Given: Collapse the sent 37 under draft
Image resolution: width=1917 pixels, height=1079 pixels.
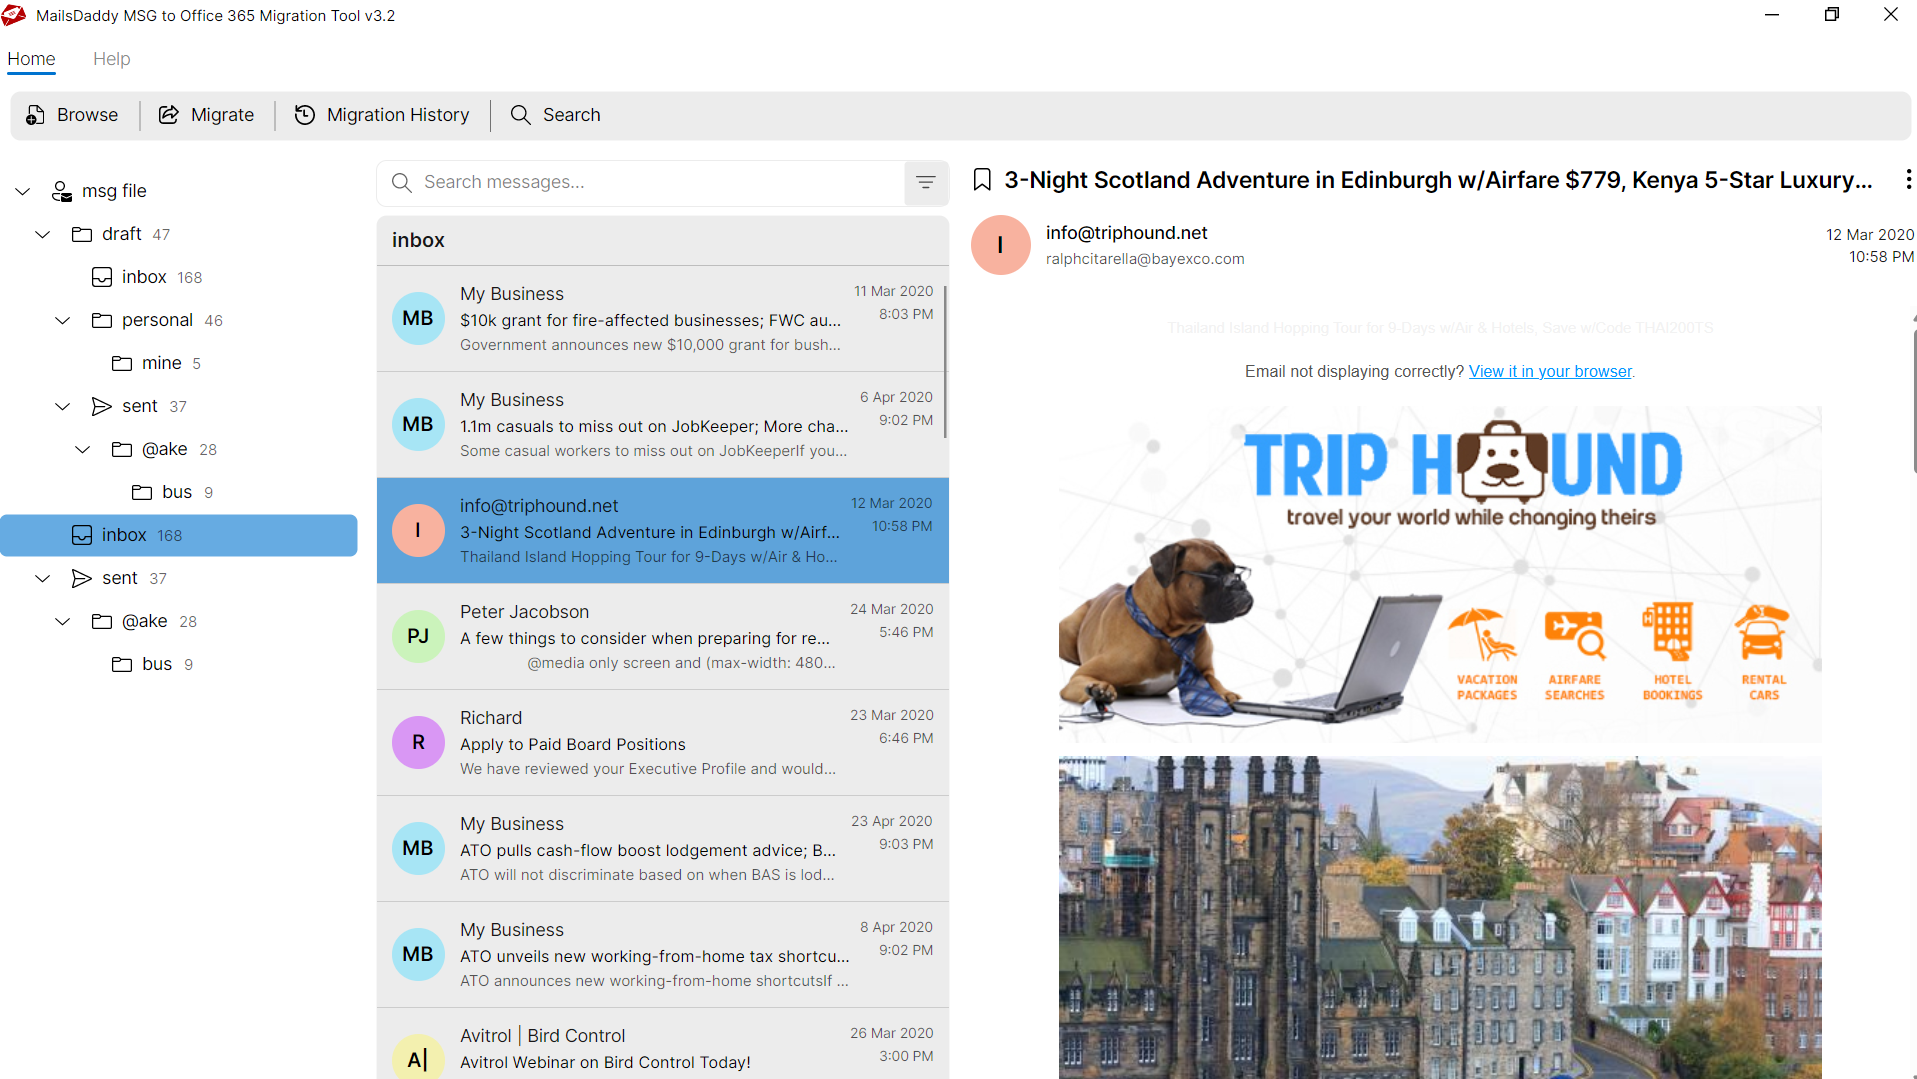Looking at the screenshot, I should pos(63,406).
